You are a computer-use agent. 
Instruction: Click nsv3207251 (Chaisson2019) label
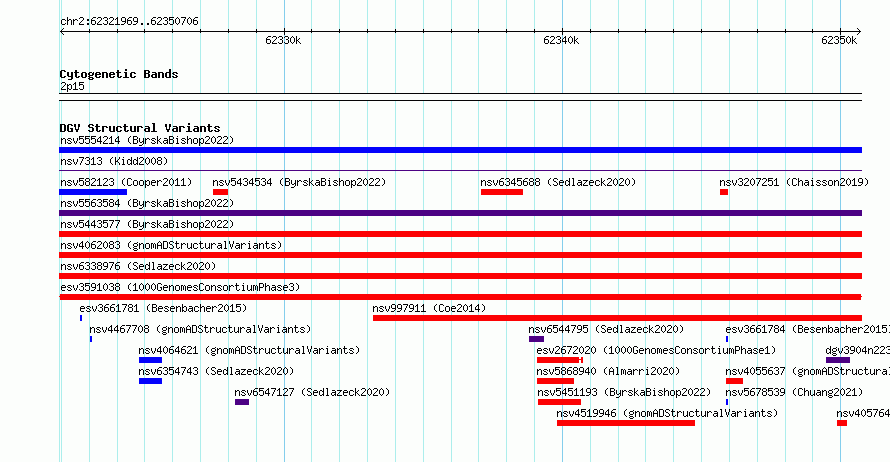(794, 182)
